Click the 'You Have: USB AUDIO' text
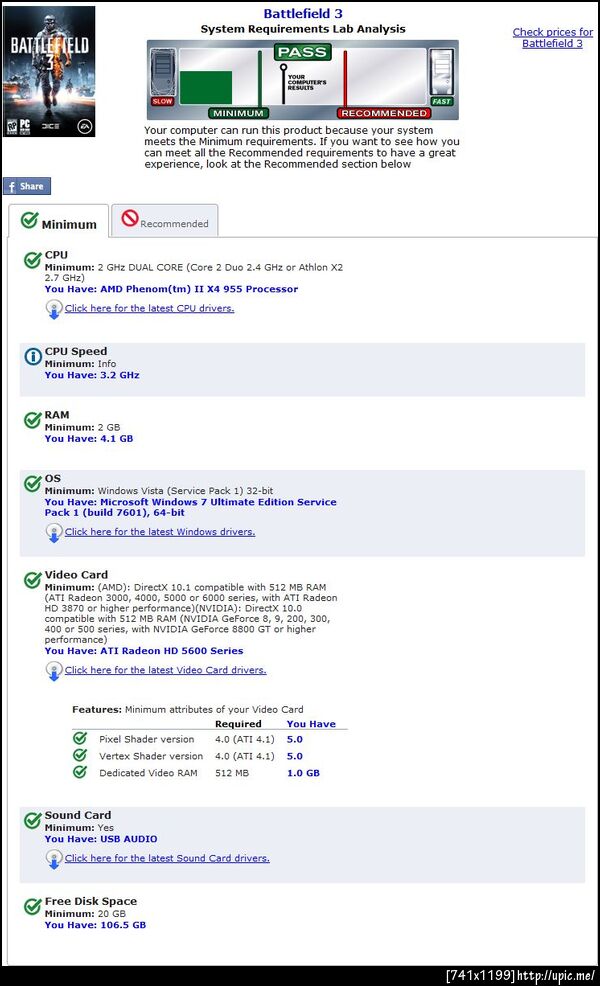This screenshot has width=600, height=986. pyautogui.click(x=101, y=839)
